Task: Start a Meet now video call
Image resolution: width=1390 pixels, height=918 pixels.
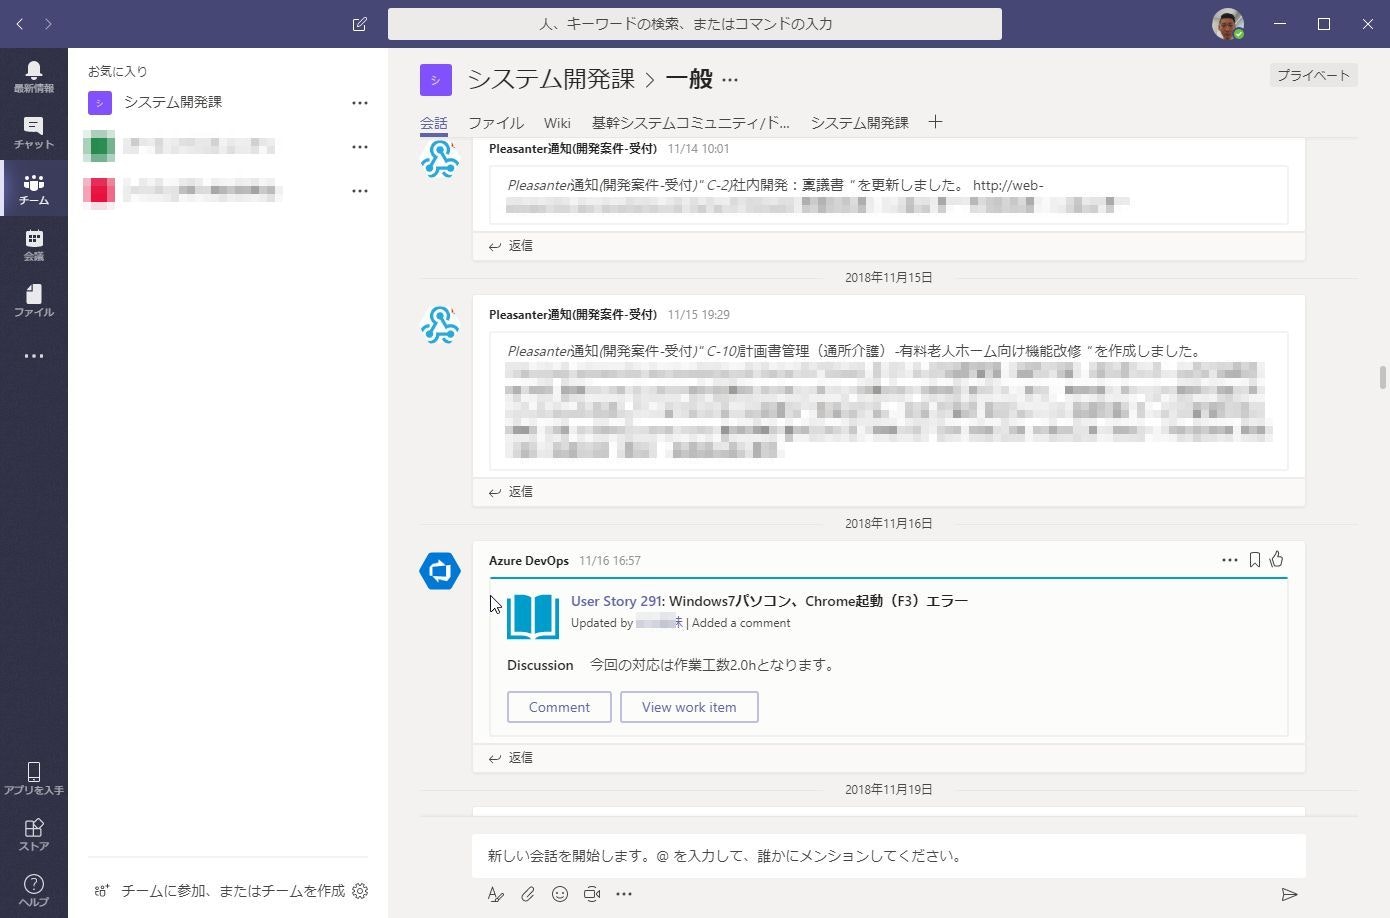Action: pyautogui.click(x=592, y=894)
